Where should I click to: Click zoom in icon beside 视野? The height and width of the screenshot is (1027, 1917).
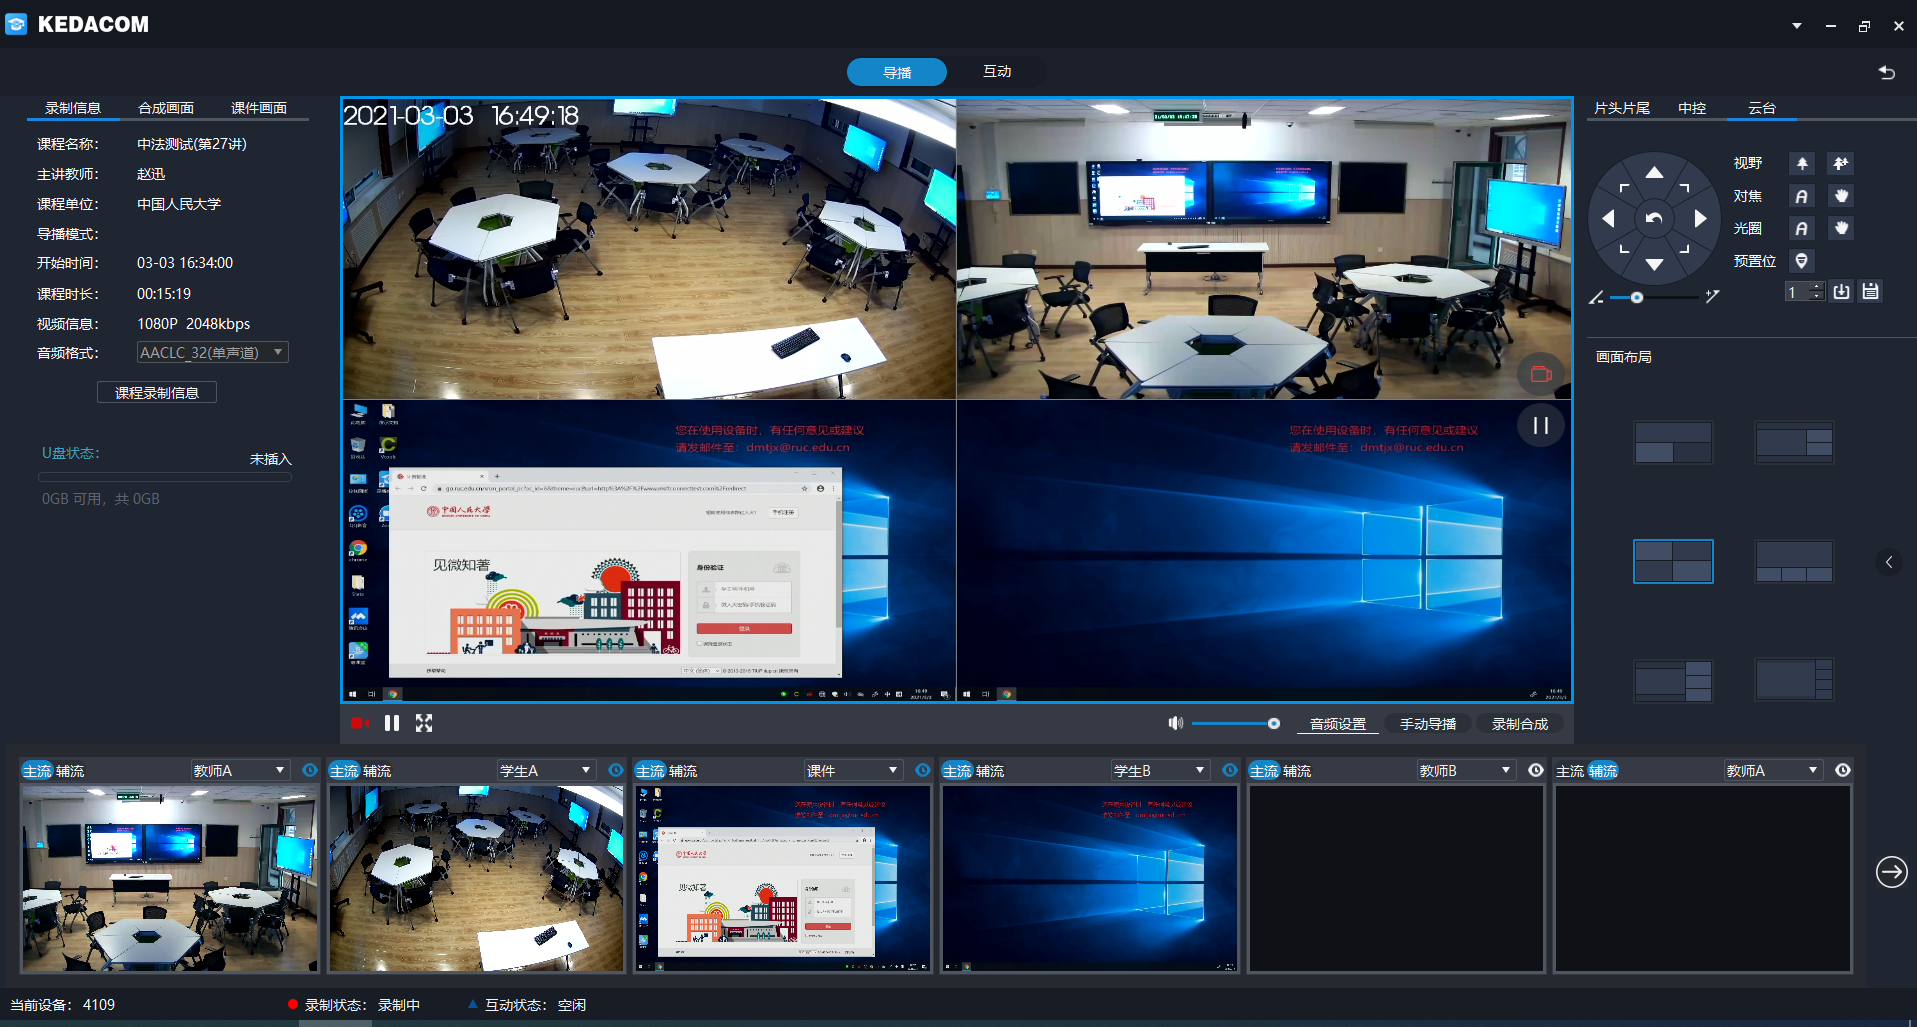(x=1802, y=163)
